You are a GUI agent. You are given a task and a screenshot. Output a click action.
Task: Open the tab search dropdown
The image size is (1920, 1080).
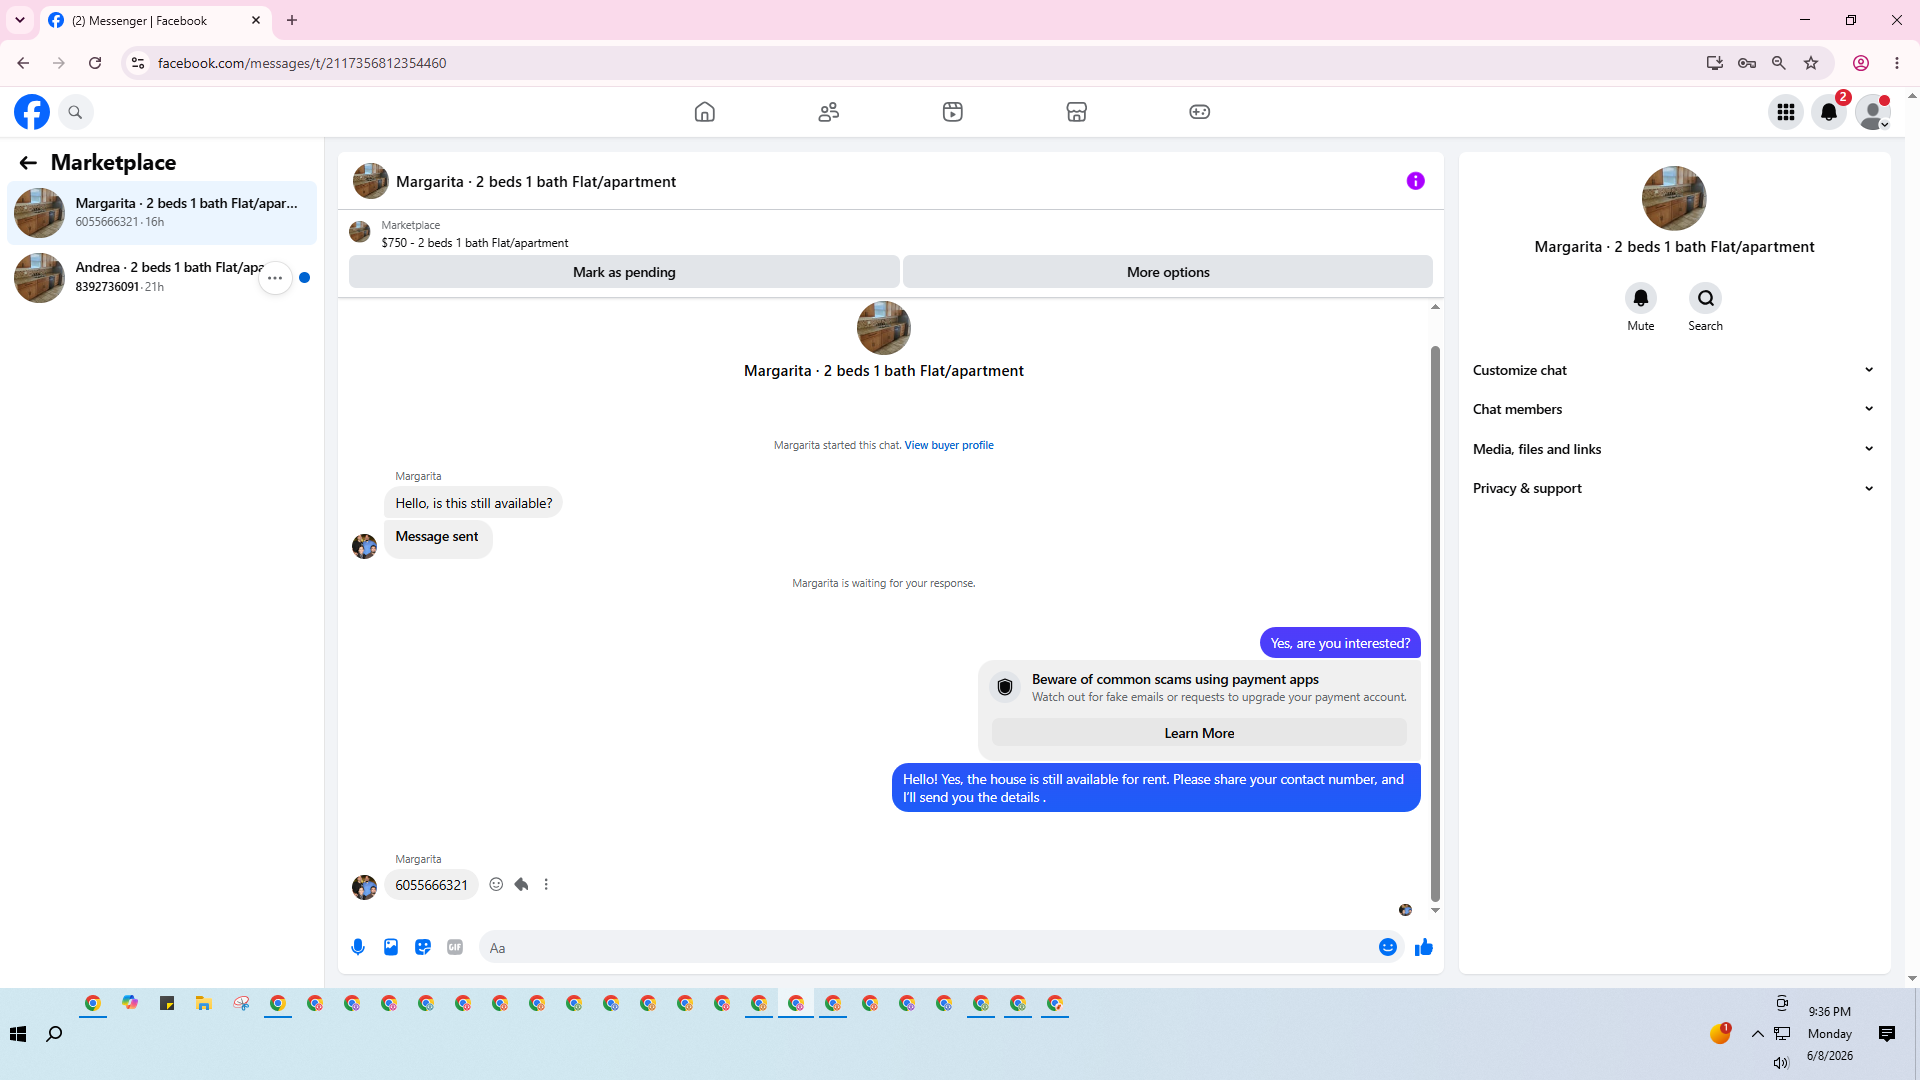point(20,20)
